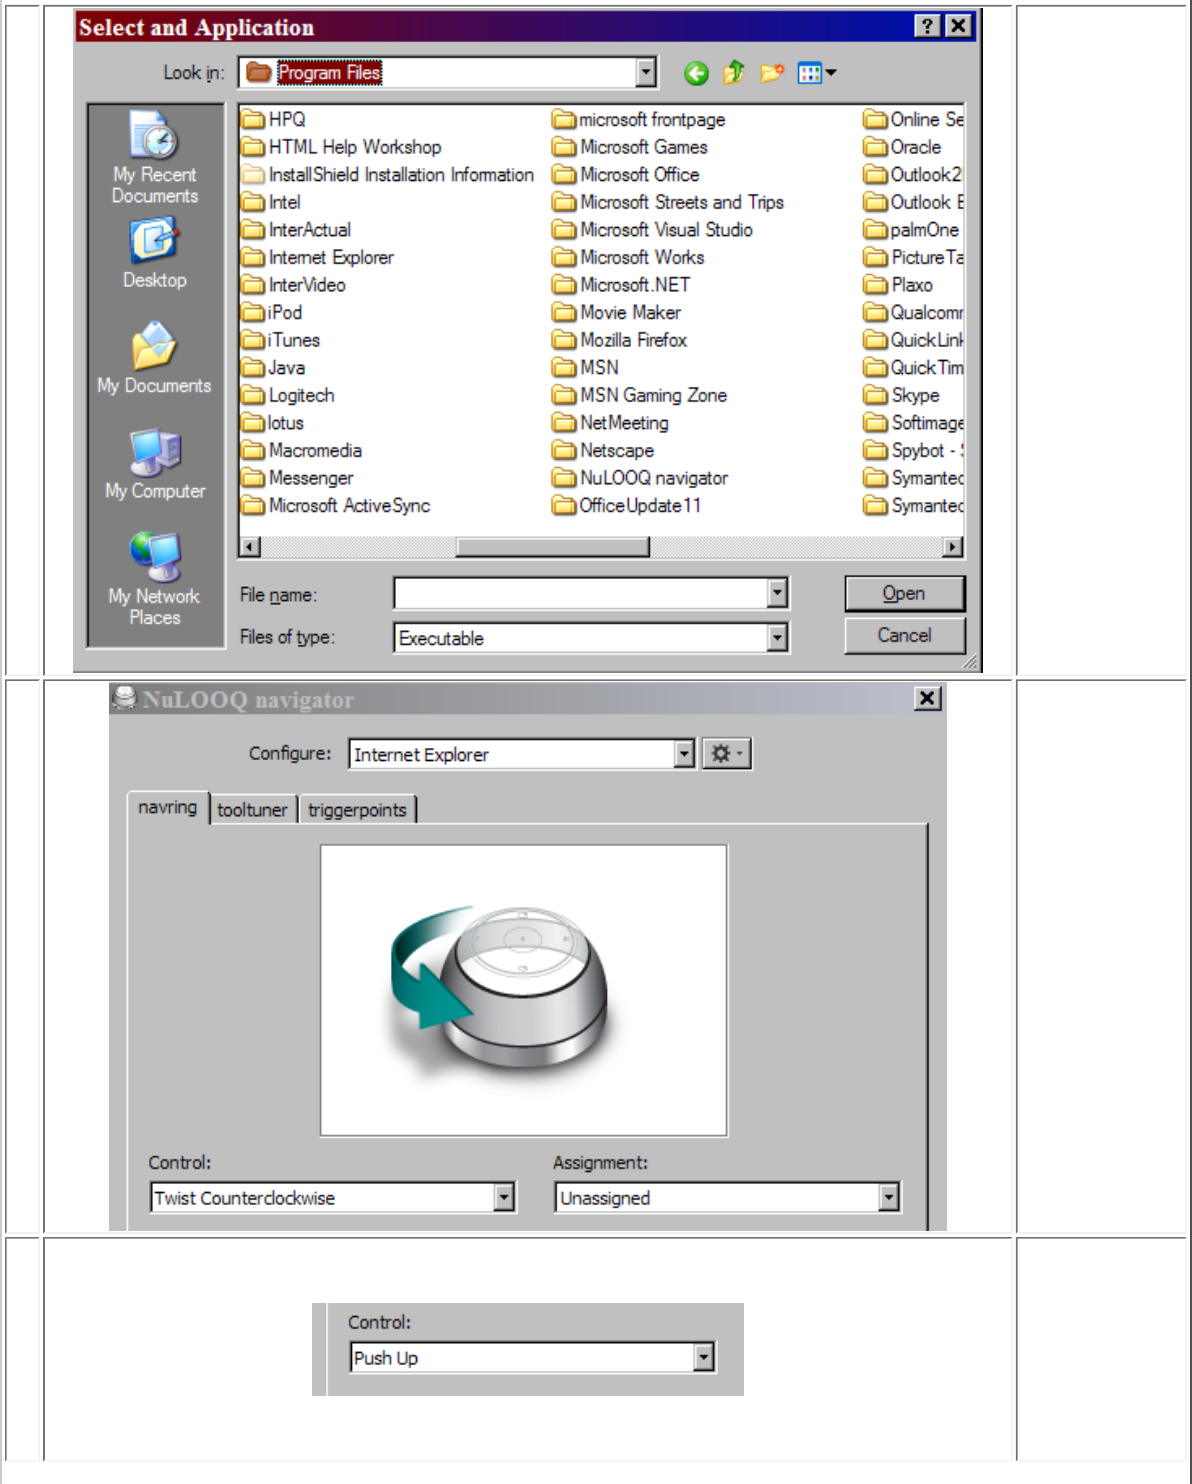Select the Mozilla Firefox folder
Screen dimensions: 1192x1484
(x=620, y=340)
